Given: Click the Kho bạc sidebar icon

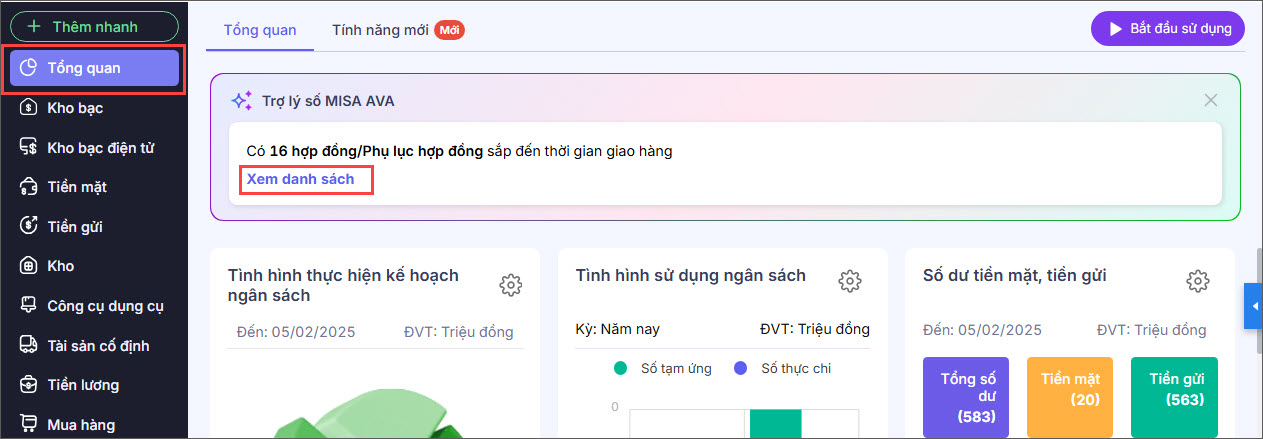Looking at the screenshot, I should (x=28, y=108).
